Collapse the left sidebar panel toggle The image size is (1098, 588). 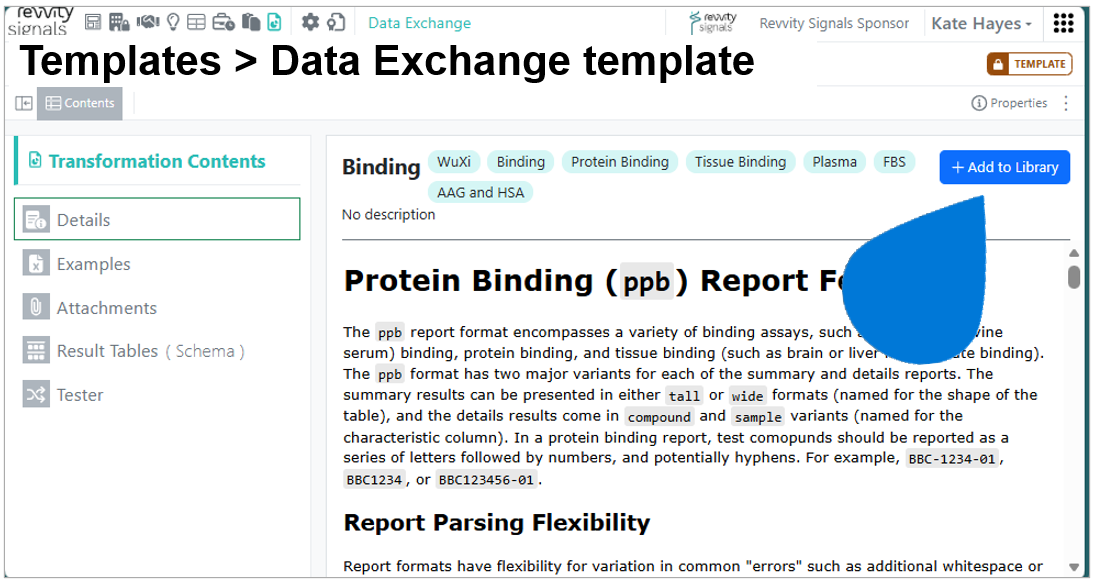coord(24,104)
